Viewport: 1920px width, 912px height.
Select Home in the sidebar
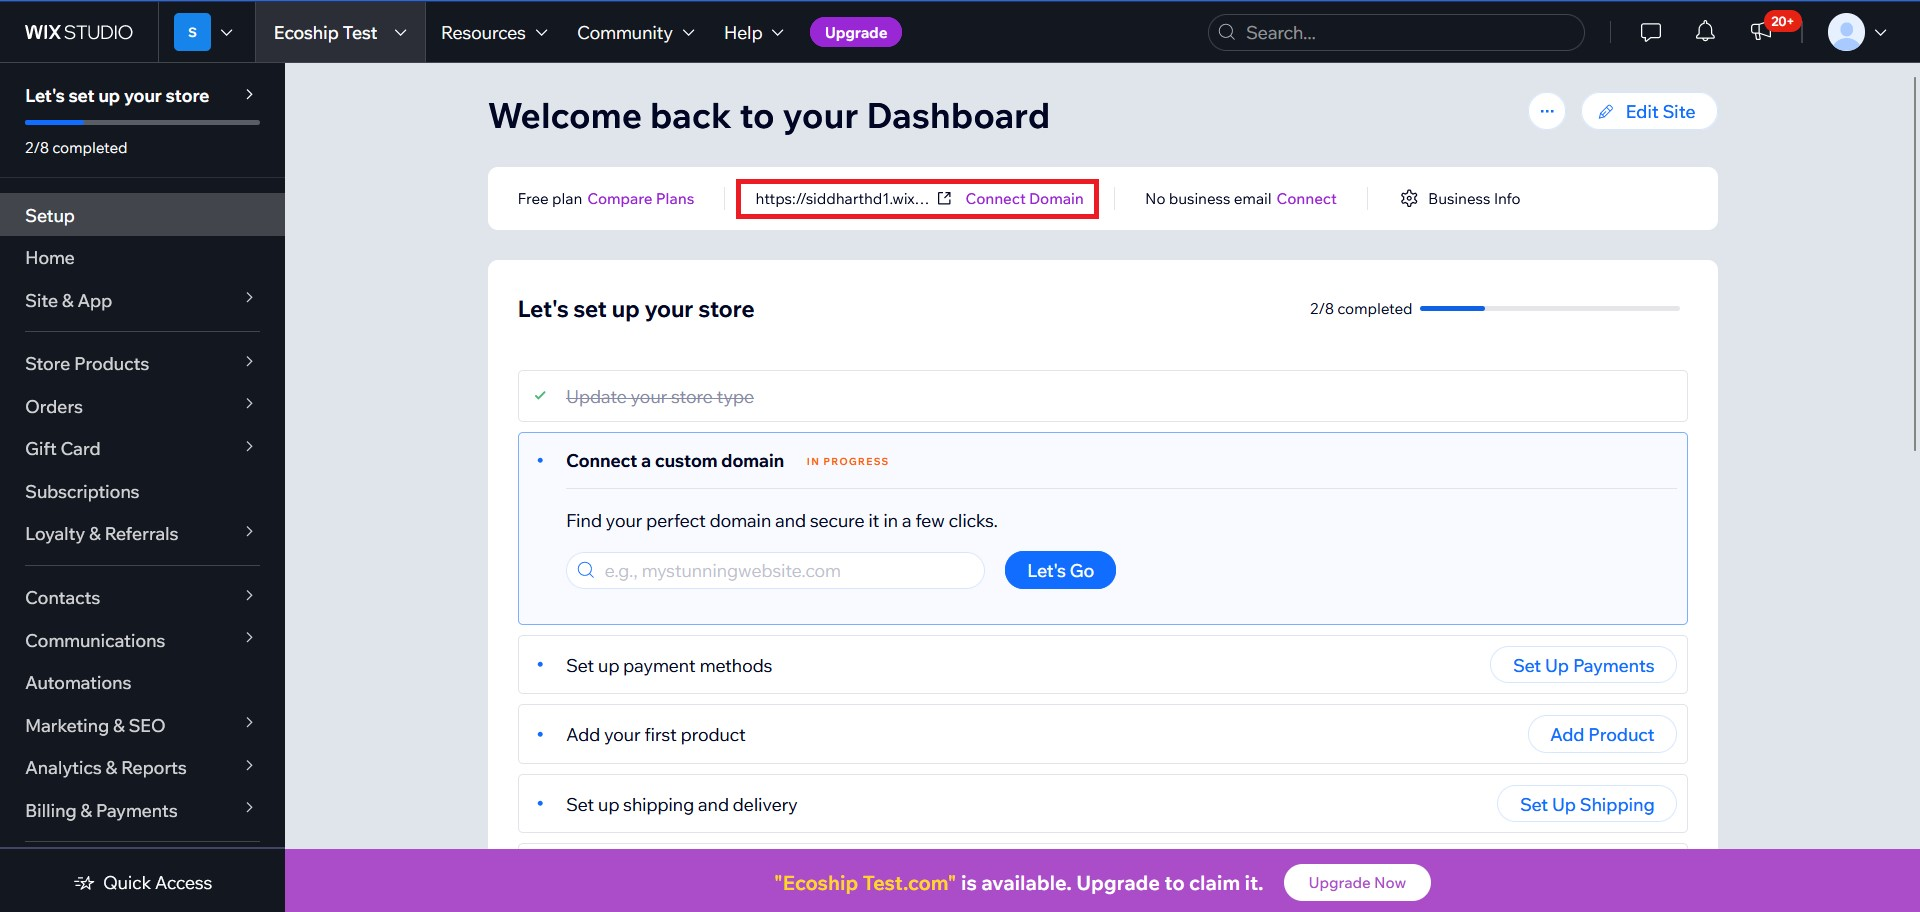point(50,258)
